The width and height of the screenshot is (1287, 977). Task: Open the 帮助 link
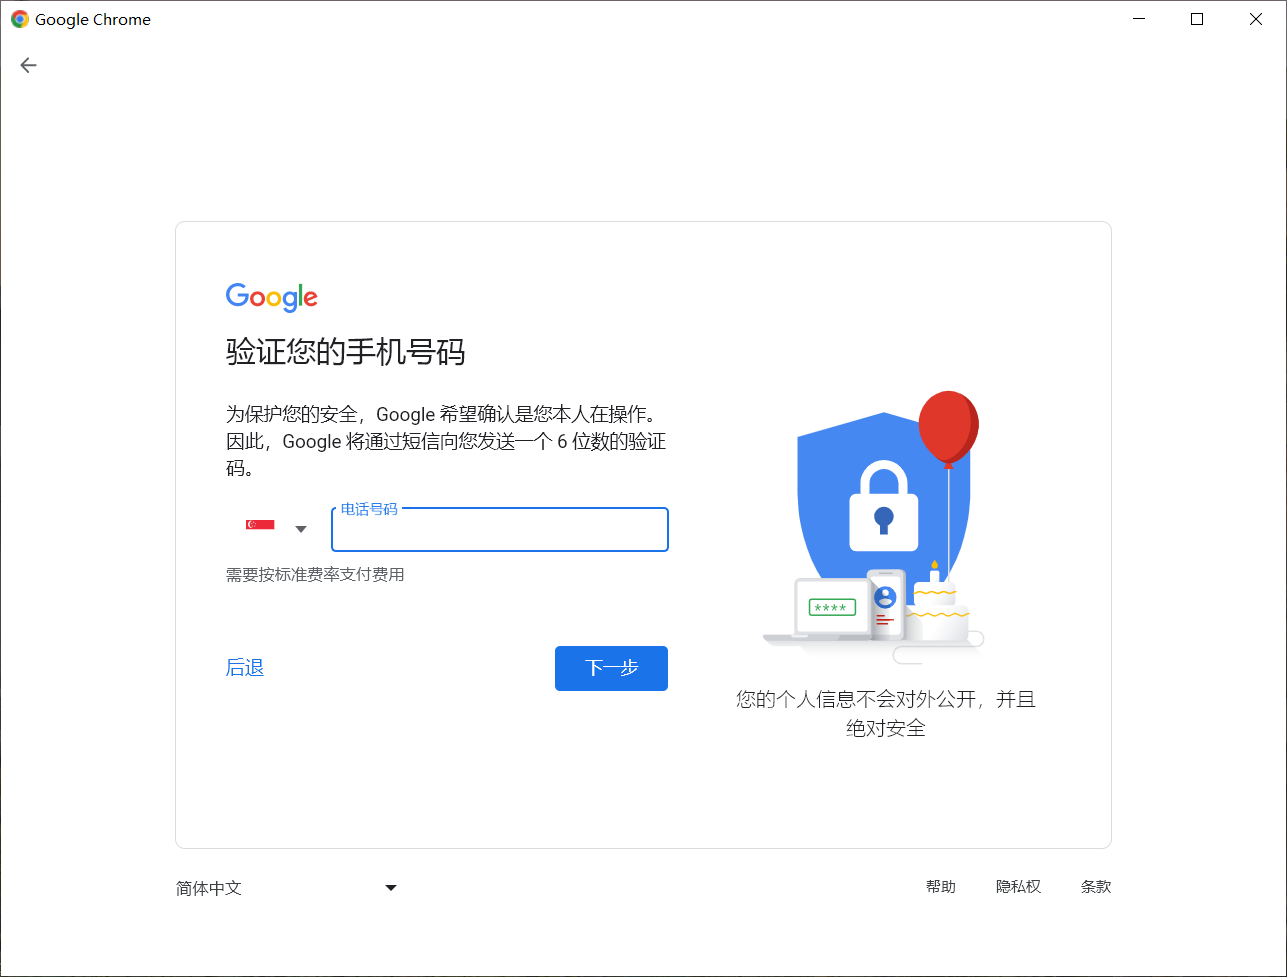[941, 887]
